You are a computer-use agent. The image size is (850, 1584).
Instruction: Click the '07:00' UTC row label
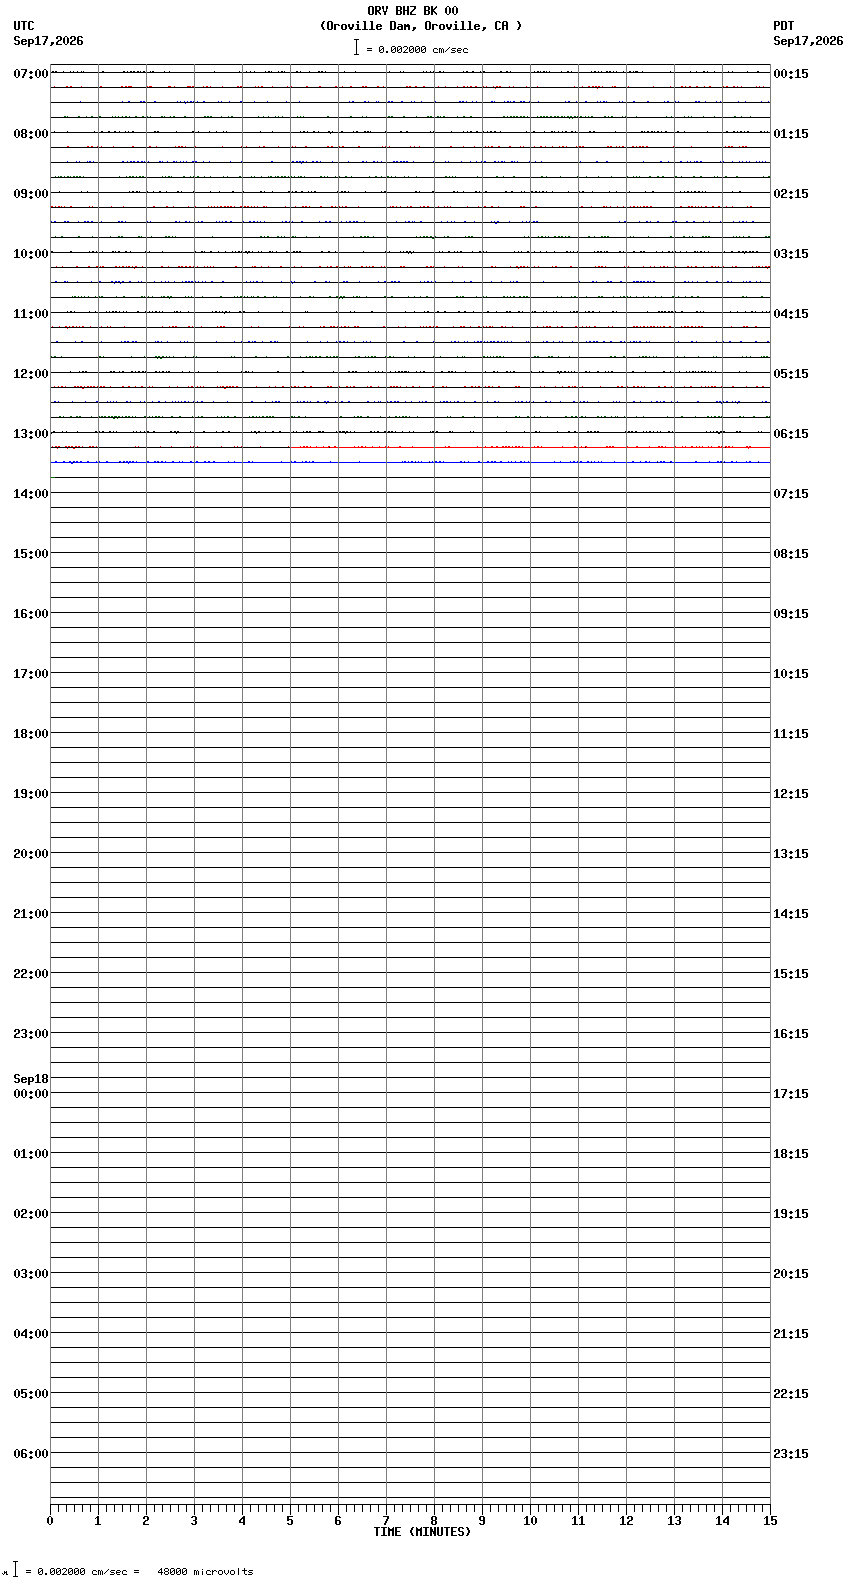point(31,74)
